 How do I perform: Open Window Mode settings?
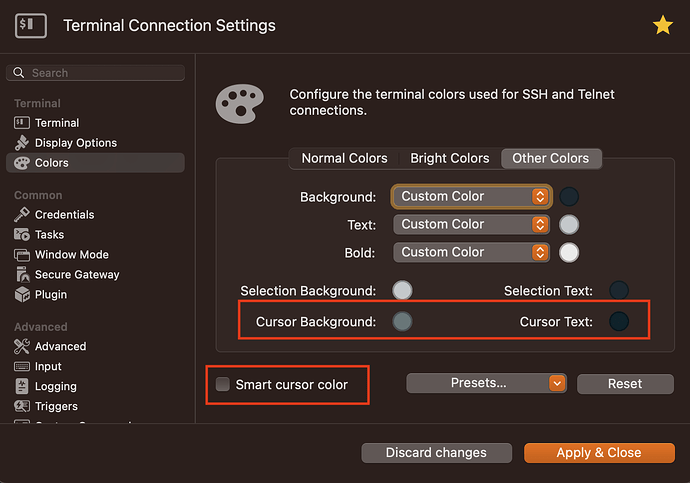pos(71,255)
